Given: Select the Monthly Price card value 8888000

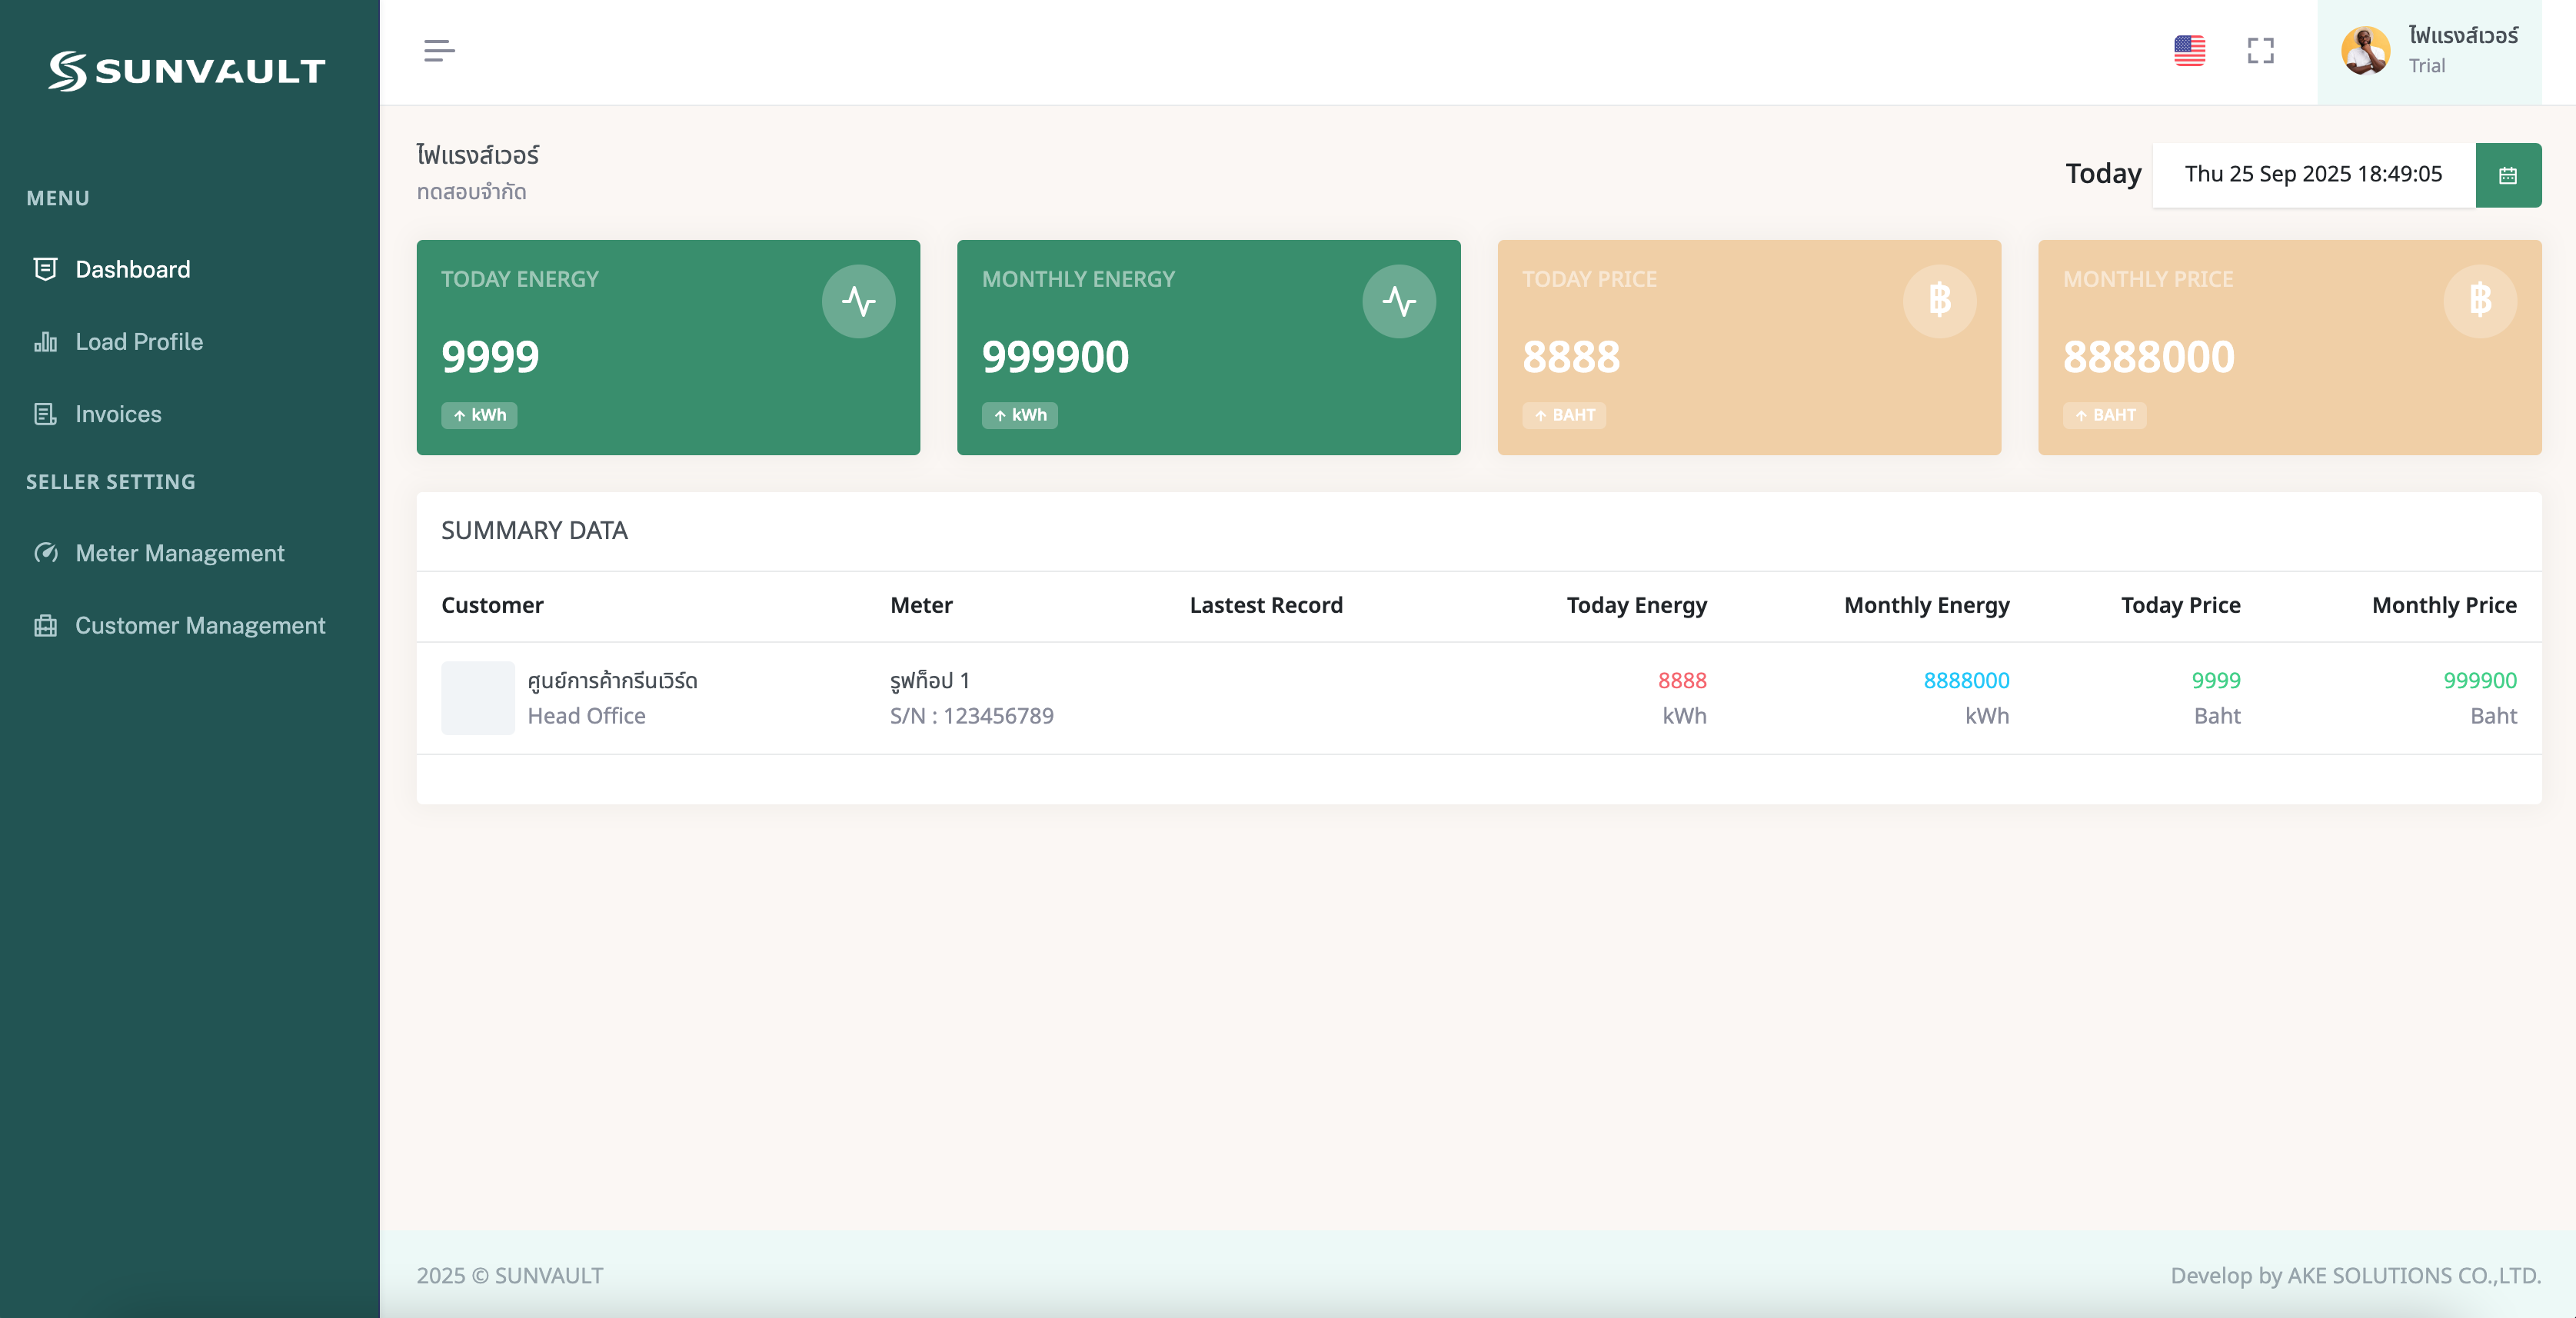Looking at the screenshot, I should click(x=2149, y=357).
